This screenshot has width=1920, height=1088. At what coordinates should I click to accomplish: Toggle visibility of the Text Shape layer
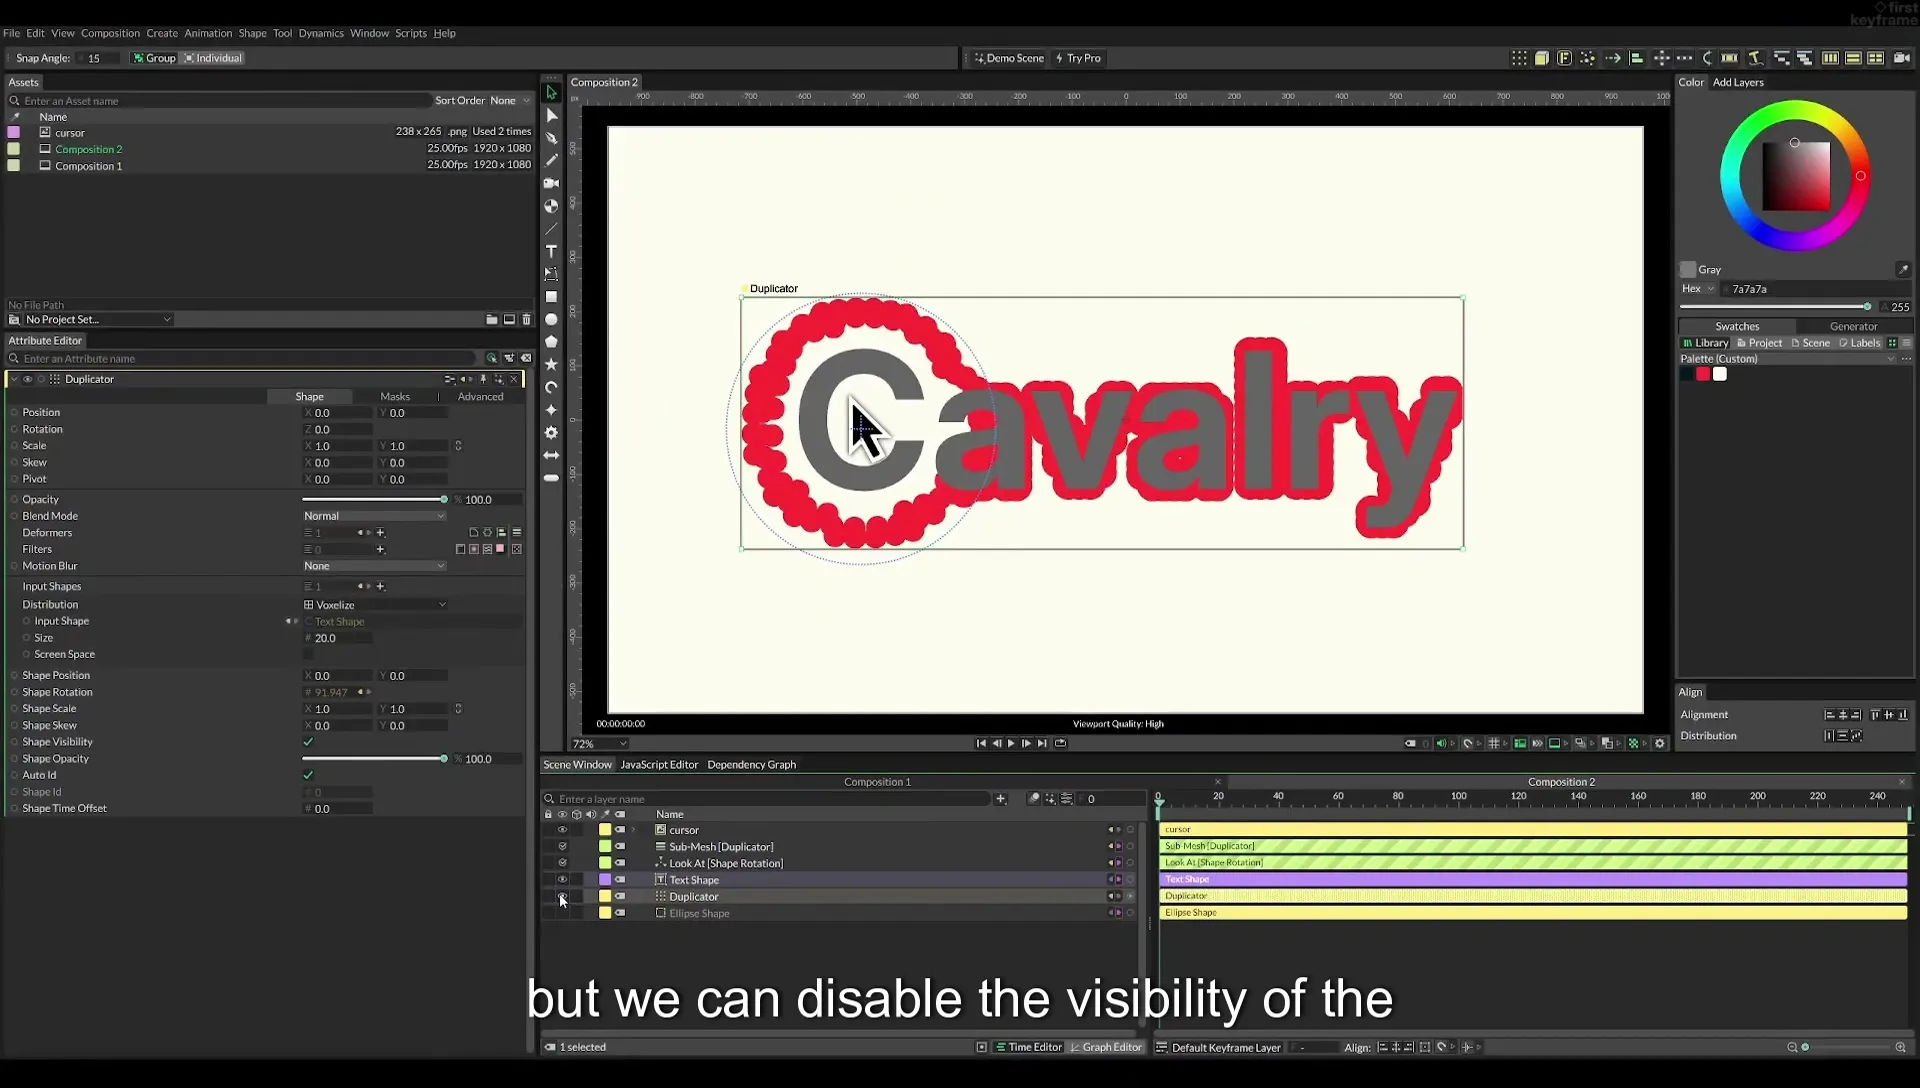(562, 880)
